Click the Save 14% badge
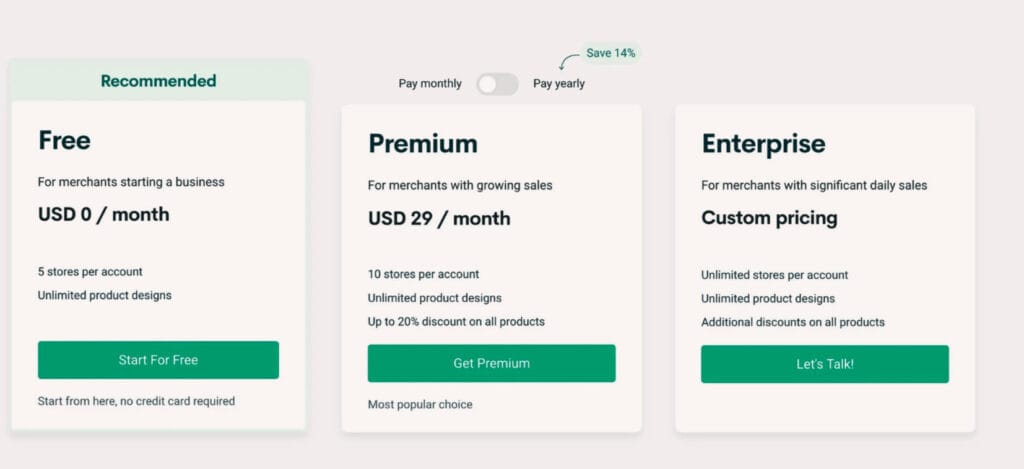The image size is (1024, 469). coord(611,53)
